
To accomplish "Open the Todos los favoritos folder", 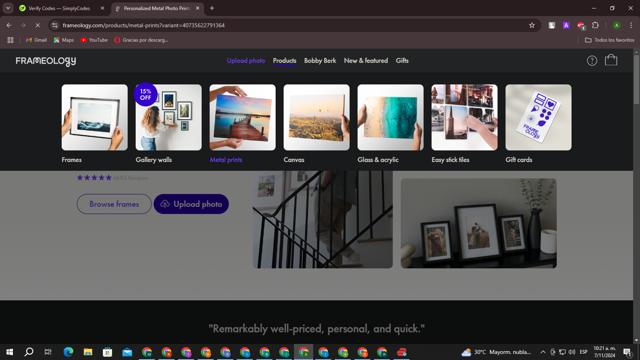I will point(610,40).
